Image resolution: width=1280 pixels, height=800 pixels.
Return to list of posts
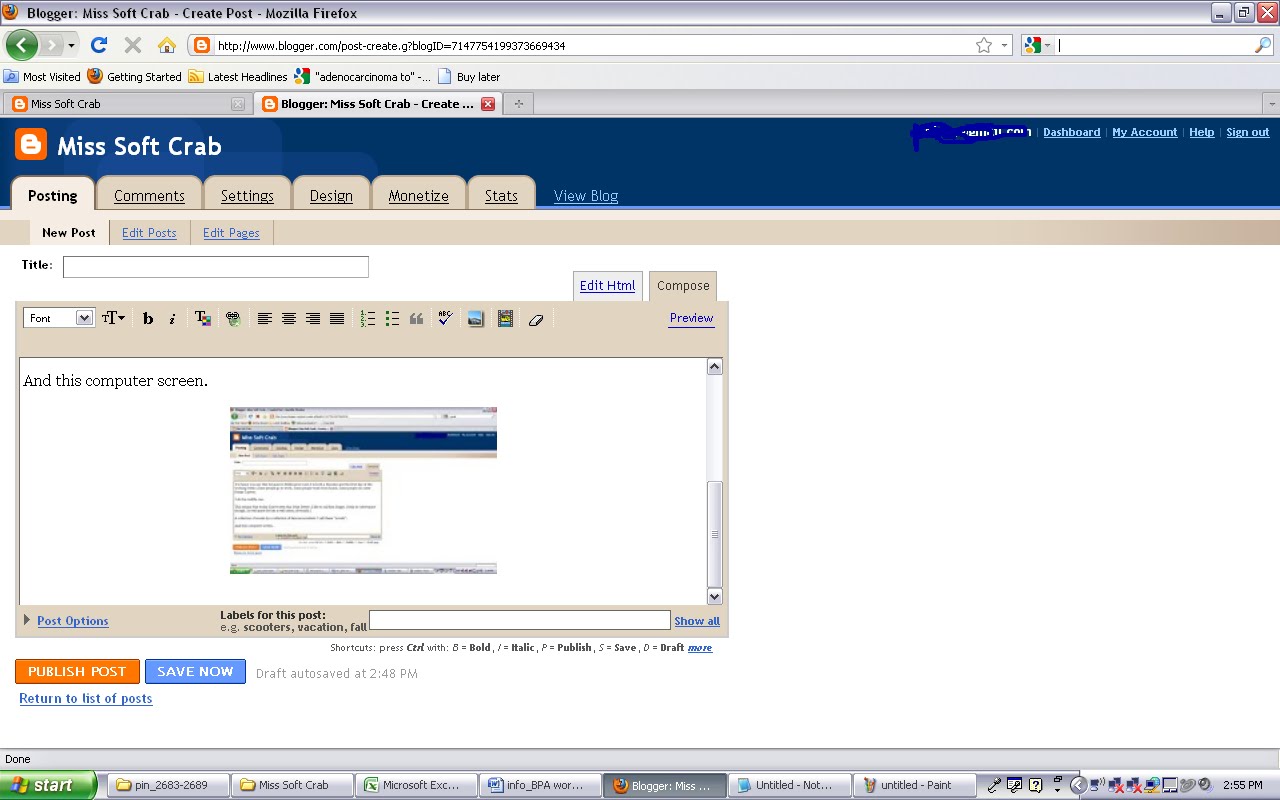pyautogui.click(x=86, y=699)
